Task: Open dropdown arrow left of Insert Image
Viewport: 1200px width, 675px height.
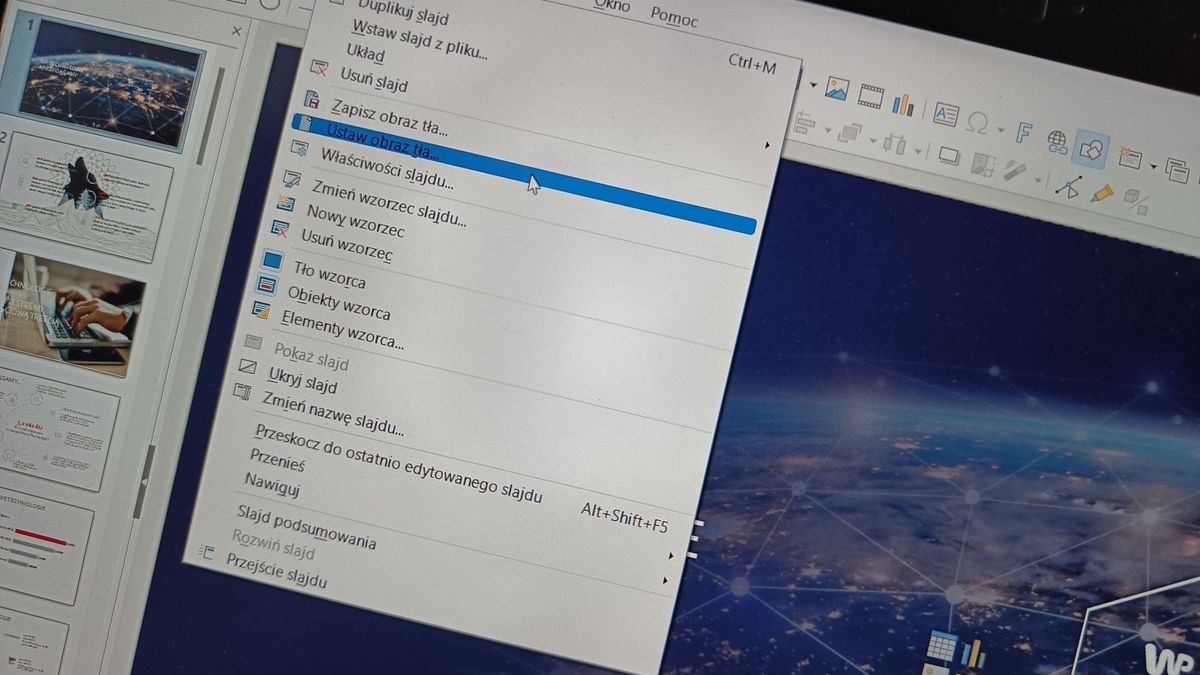Action: tap(813, 84)
